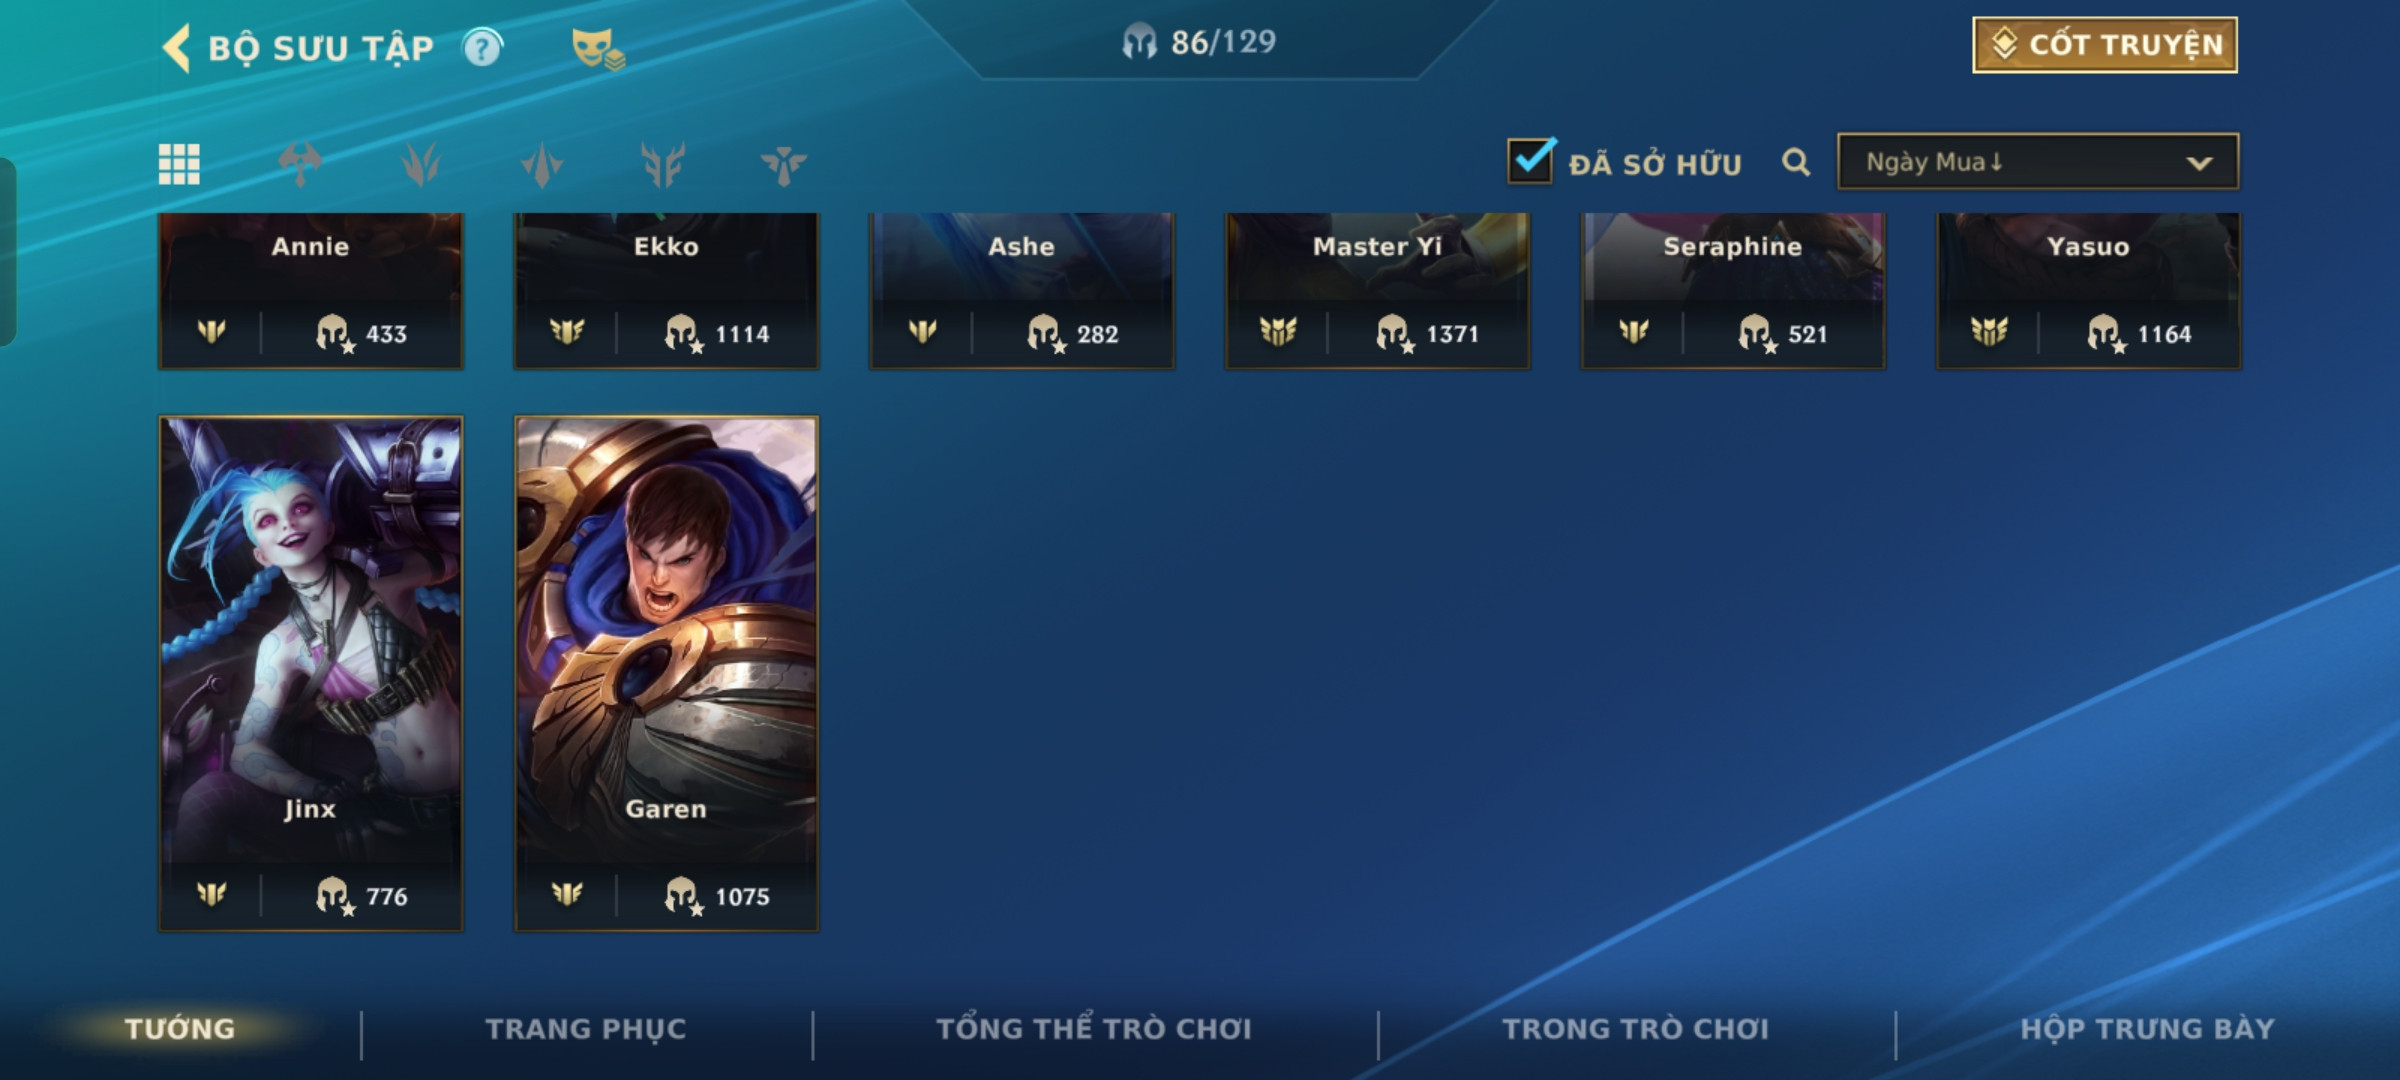Go back using the arrow beside Bộ Sưu Tập
This screenshot has width=2400, height=1080.
pyautogui.click(x=177, y=48)
